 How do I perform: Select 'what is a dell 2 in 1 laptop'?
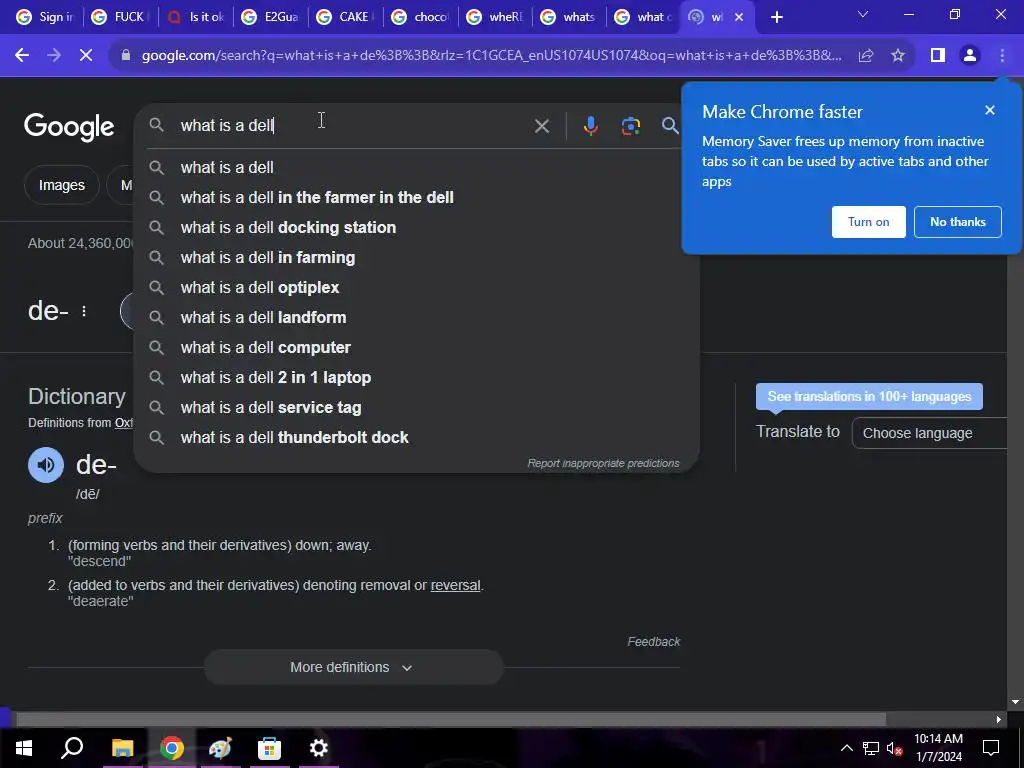coord(416,378)
